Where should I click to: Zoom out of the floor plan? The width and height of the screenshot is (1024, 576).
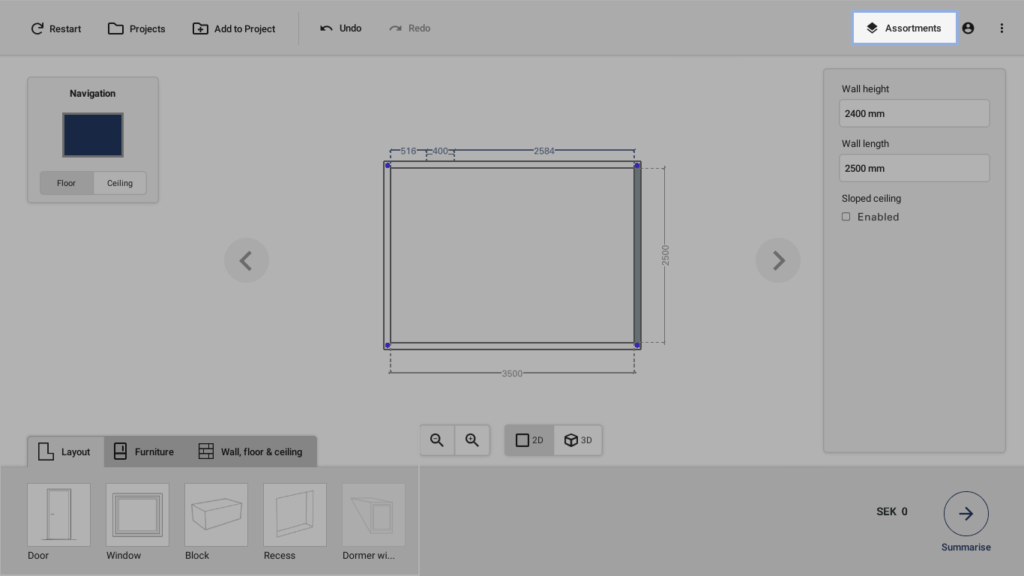pos(437,440)
